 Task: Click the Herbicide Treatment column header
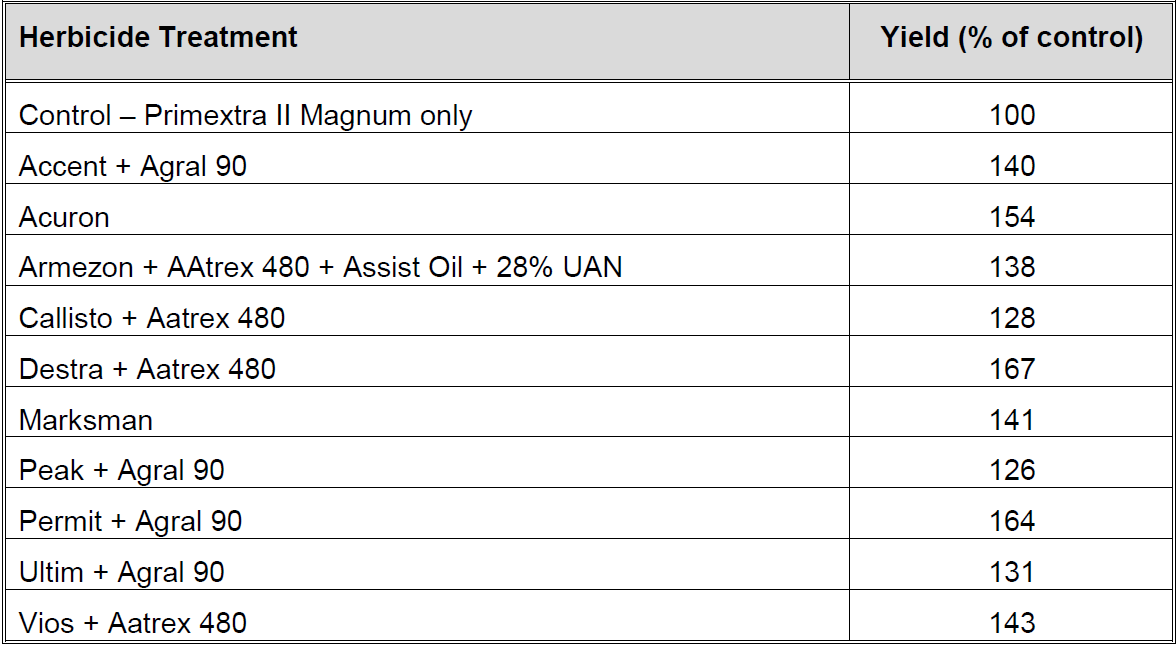click(x=158, y=38)
